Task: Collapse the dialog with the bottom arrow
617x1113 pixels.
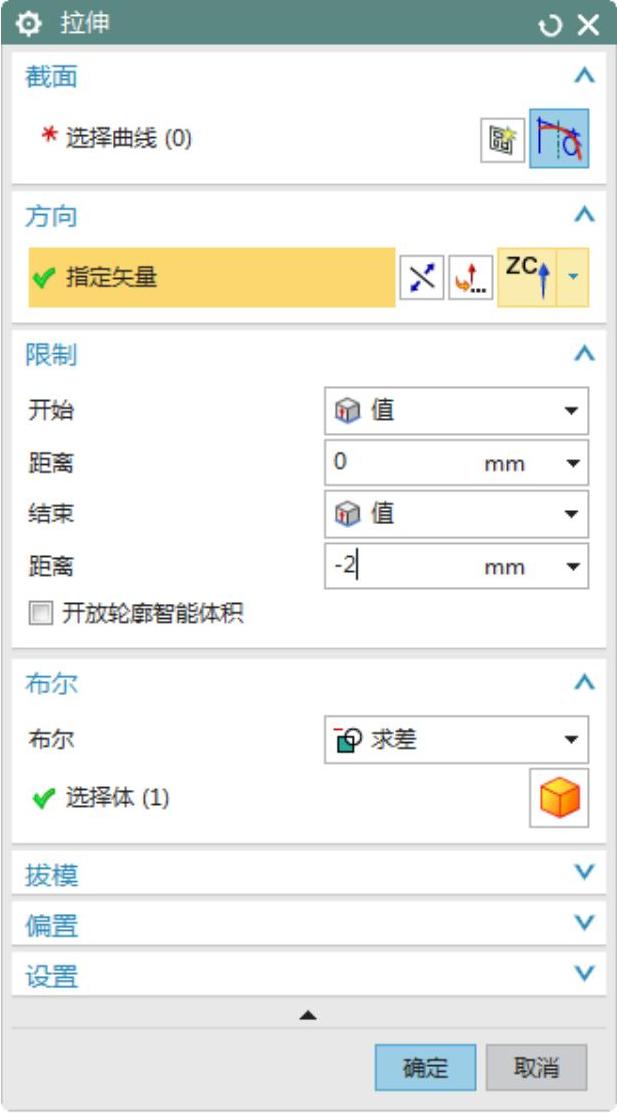Action: coord(308,1015)
